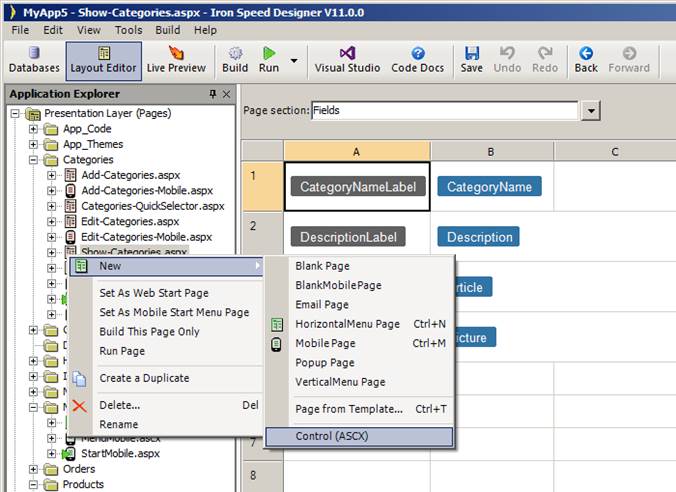The image size is (676, 492).
Task: Collapse the Products folder
Action: pos(33,485)
